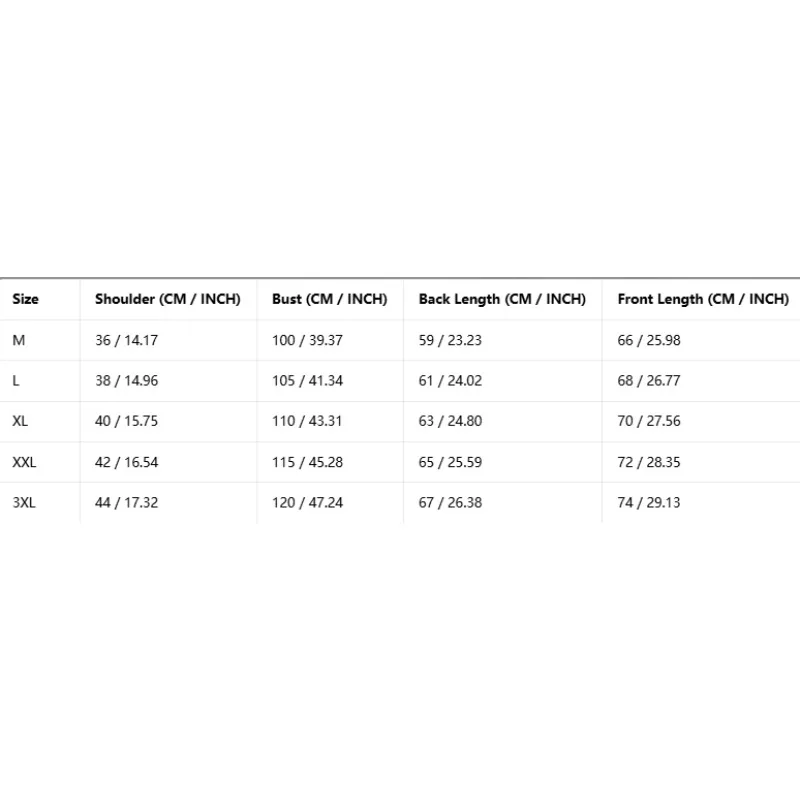Click the 115 / 45.28 bust cell

(307, 462)
